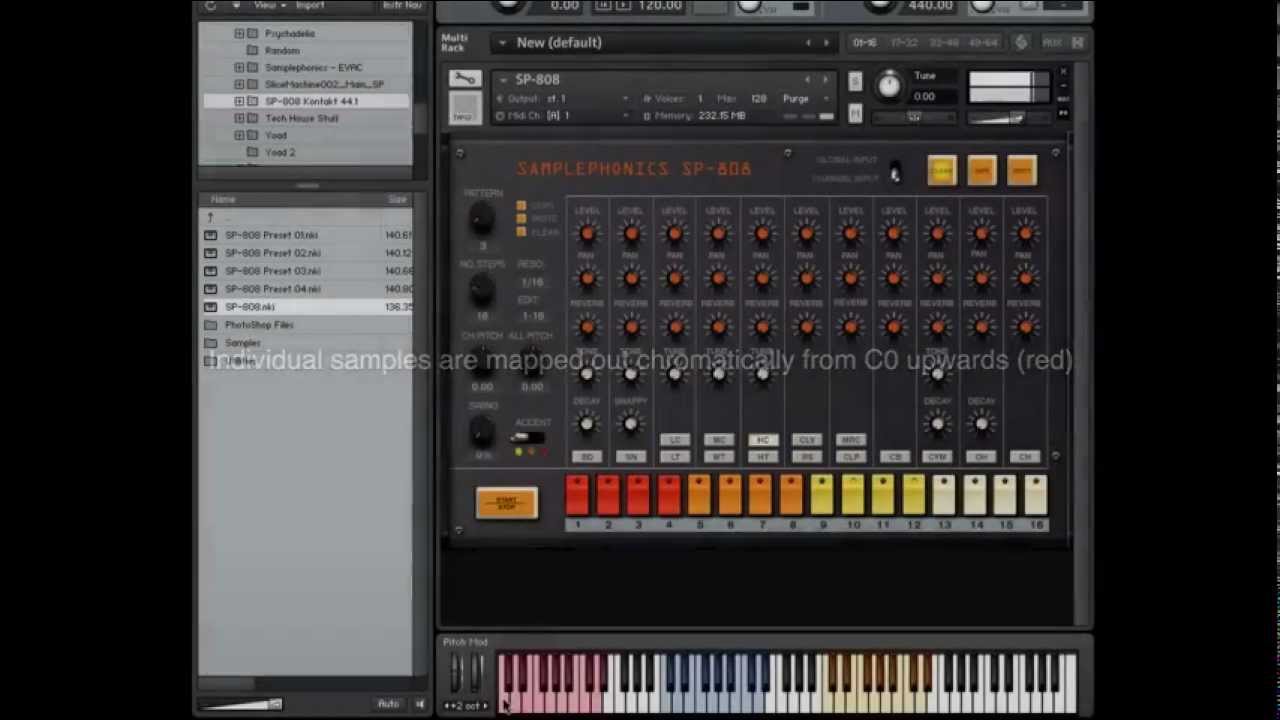Click the Solo S button on SP-808
The width and height of the screenshot is (1280, 720).
pyautogui.click(x=855, y=81)
